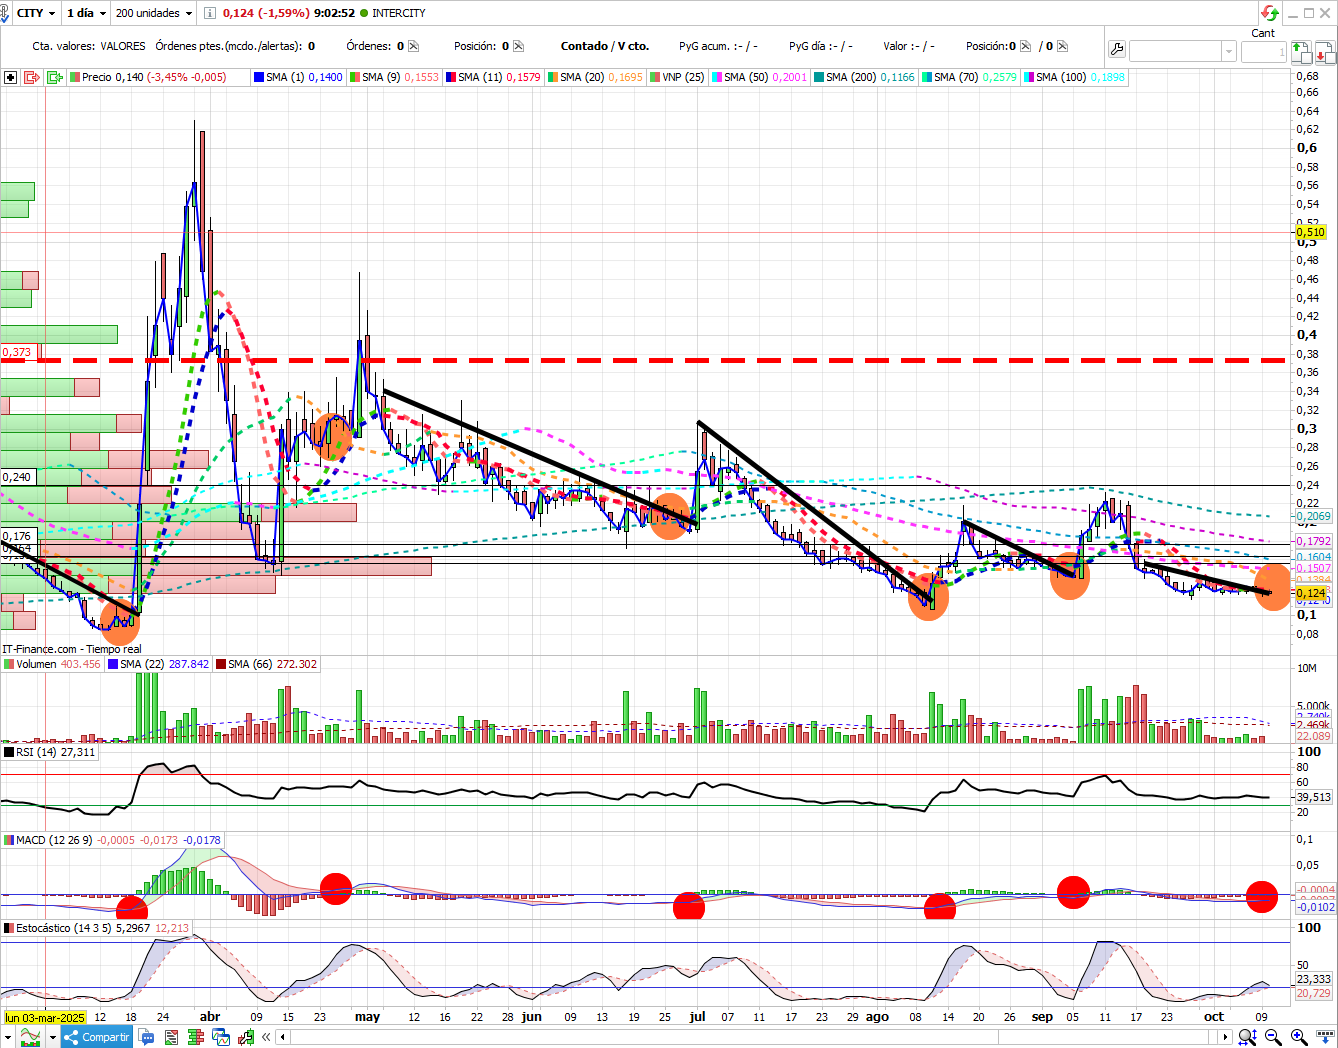Viewport: 1338px width, 1048px height.
Task: Click the Cant quantity input field
Action: [x=1263, y=52]
